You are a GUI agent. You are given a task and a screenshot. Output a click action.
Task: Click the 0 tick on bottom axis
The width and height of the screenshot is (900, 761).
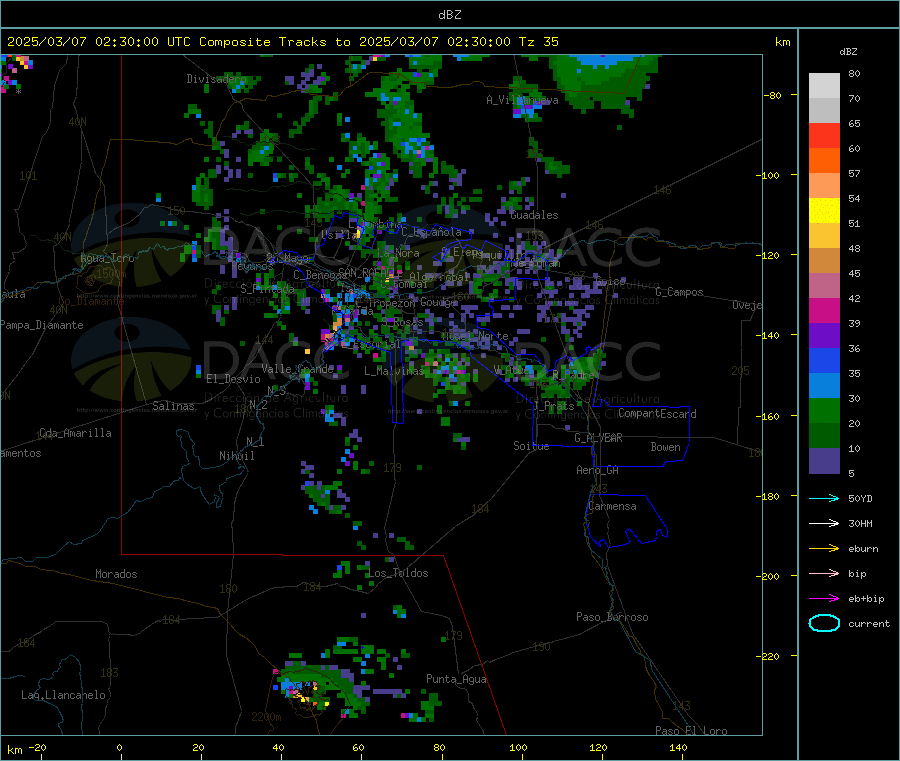tap(119, 747)
